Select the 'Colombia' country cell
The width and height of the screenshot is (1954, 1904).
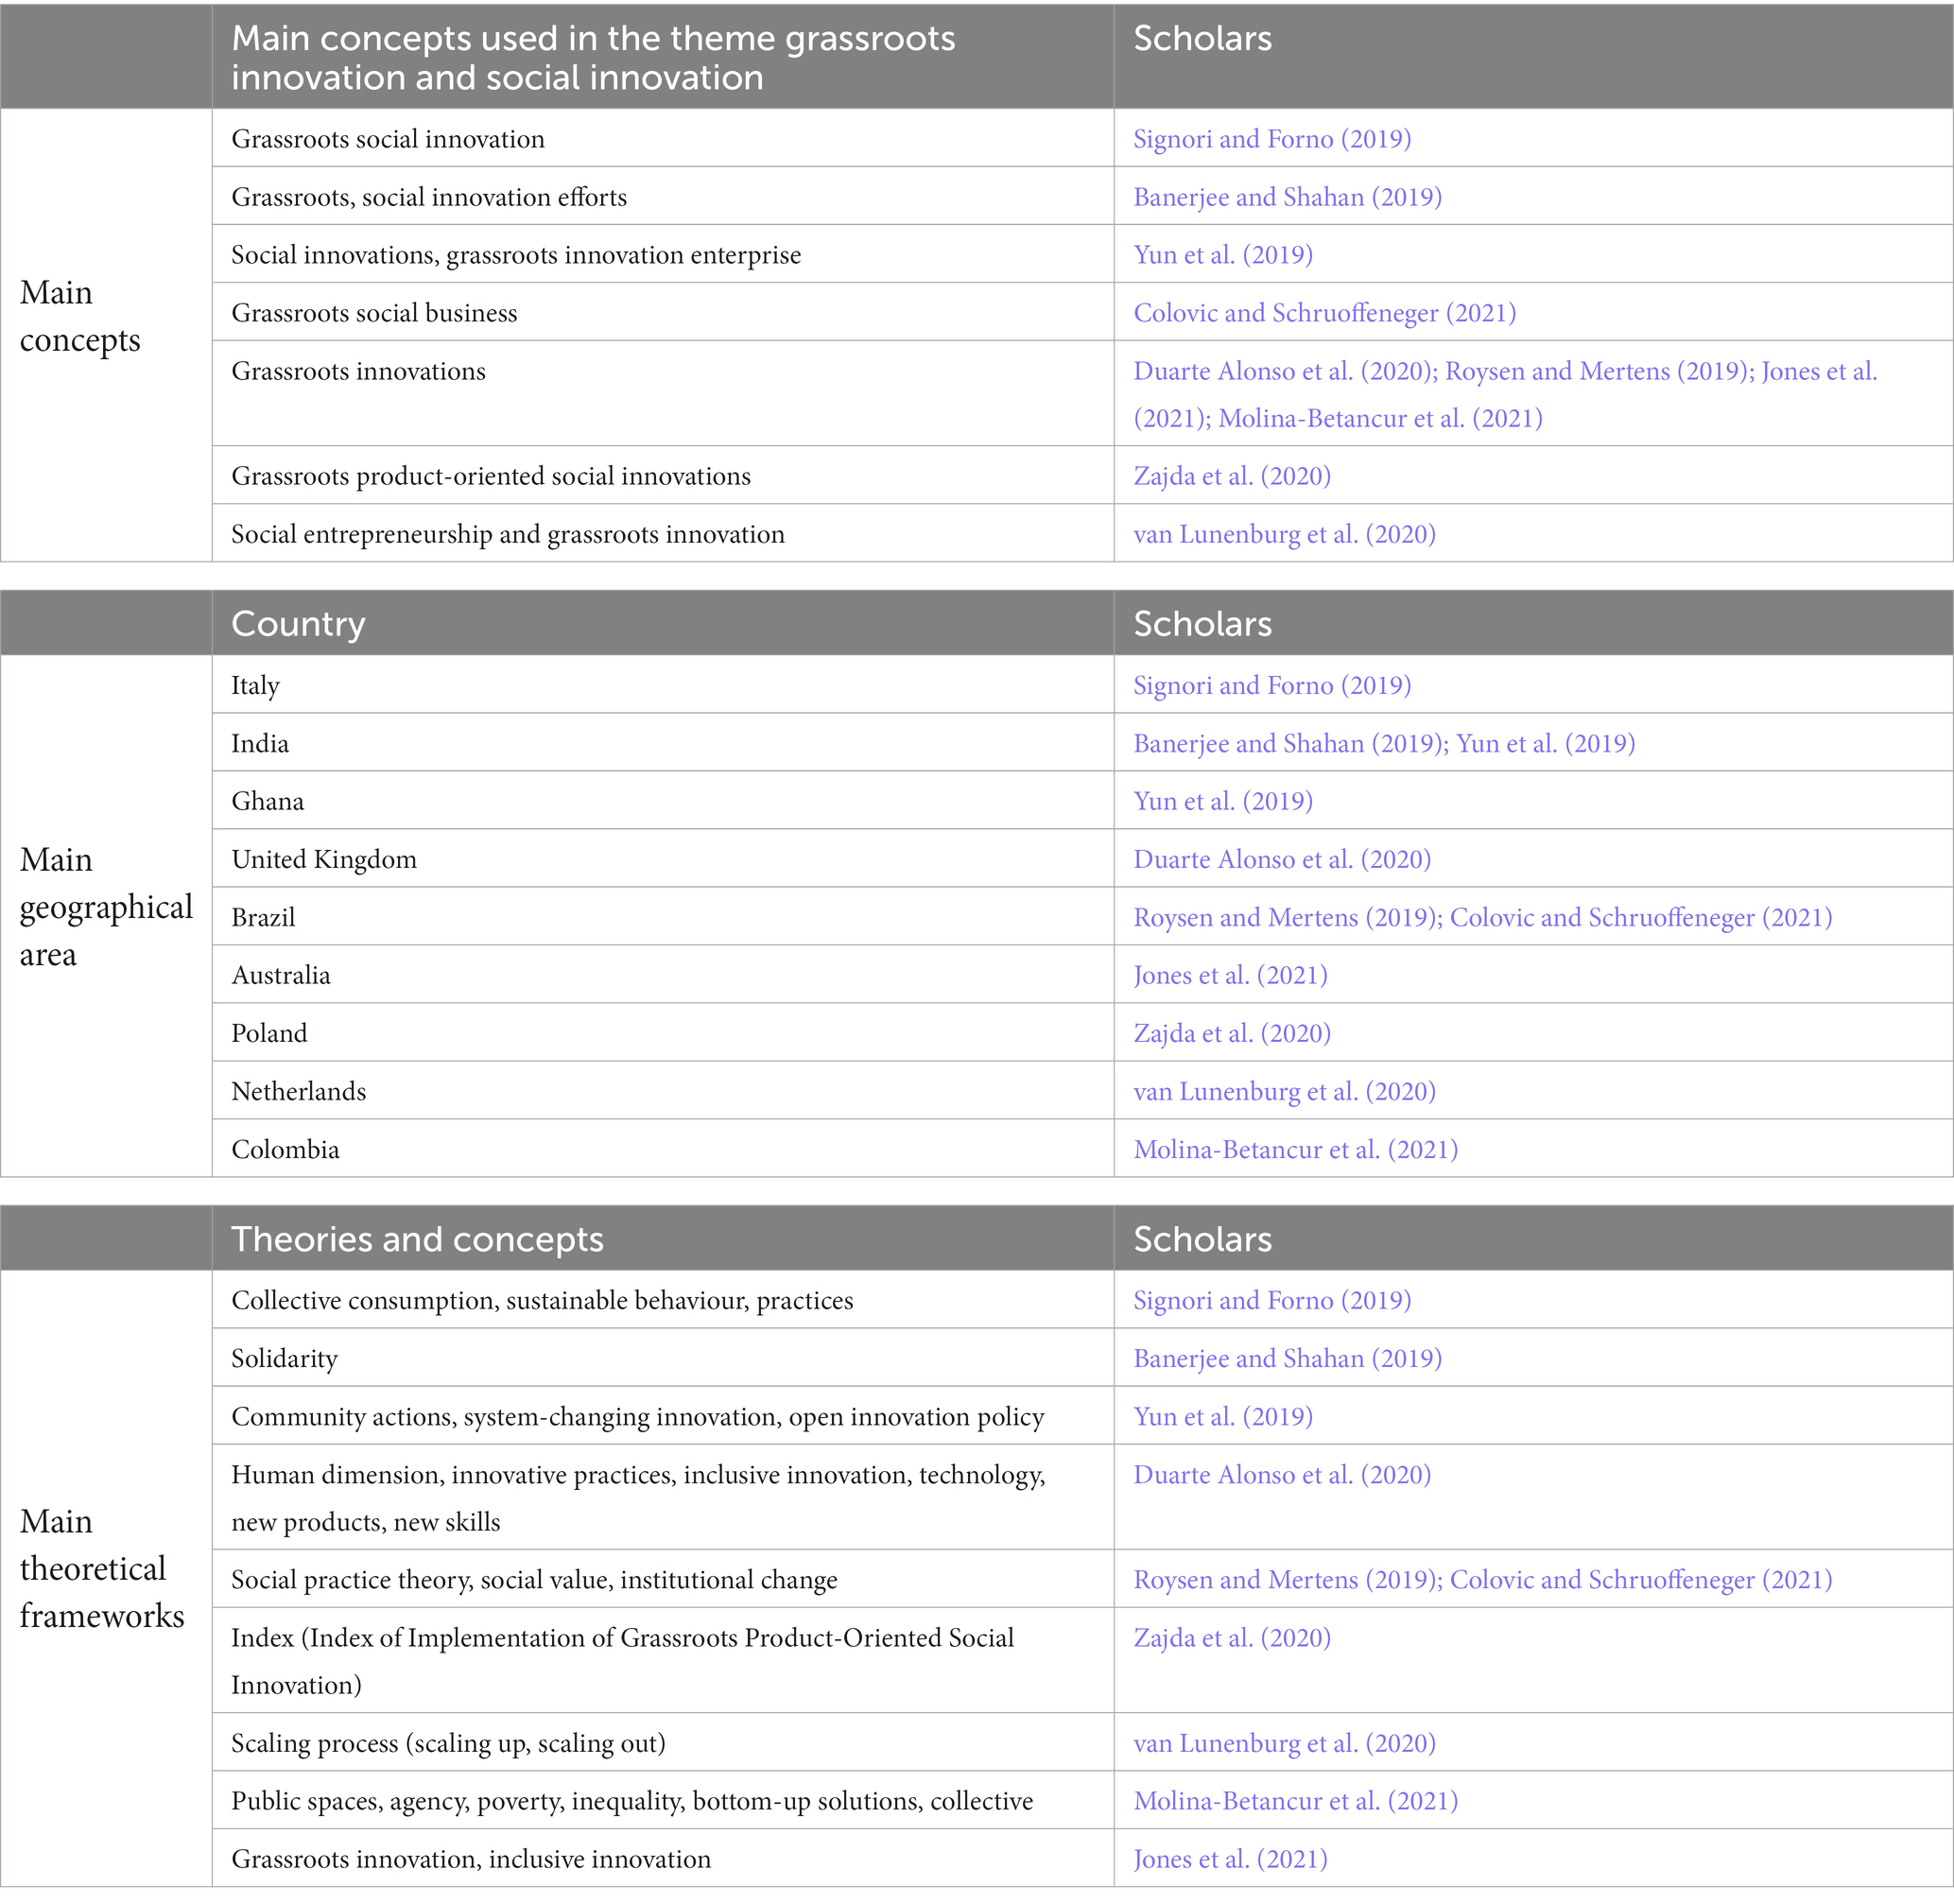(x=663, y=1148)
